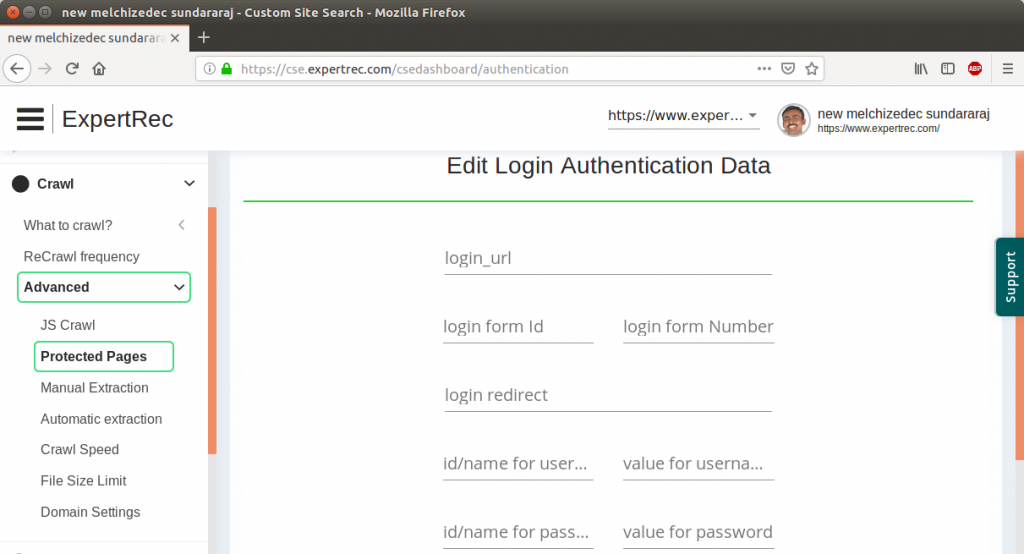Bookmark this page with the star icon

pyautogui.click(x=812, y=69)
